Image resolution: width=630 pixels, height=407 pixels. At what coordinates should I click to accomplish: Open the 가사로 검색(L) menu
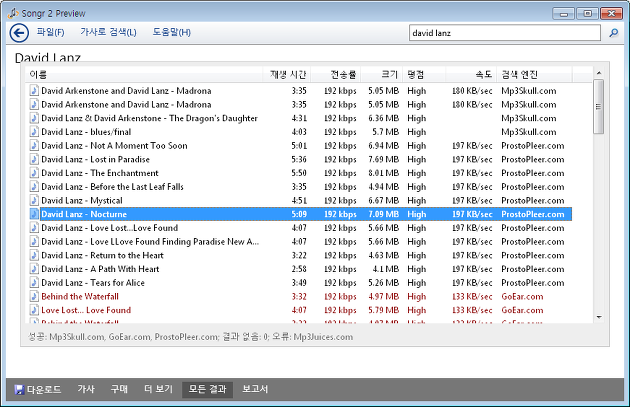pos(108,32)
